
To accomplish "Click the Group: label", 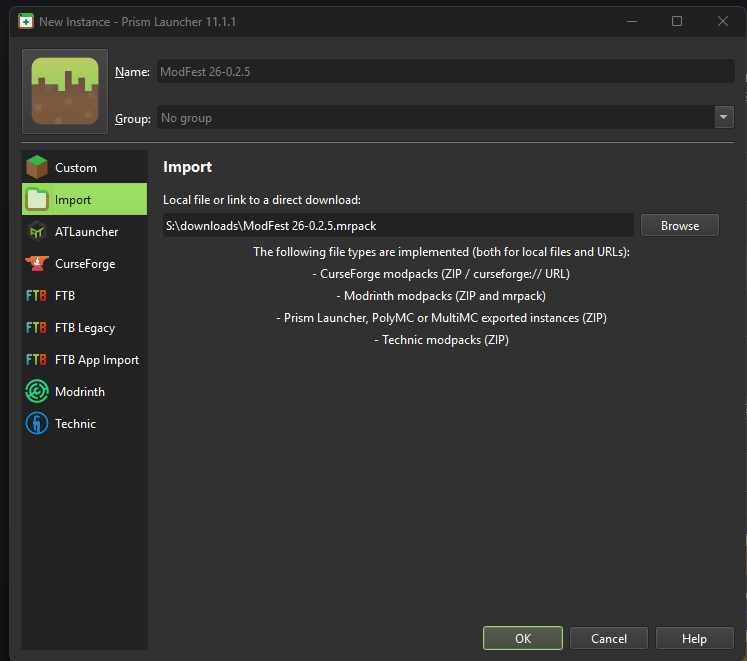I will [x=132, y=118].
